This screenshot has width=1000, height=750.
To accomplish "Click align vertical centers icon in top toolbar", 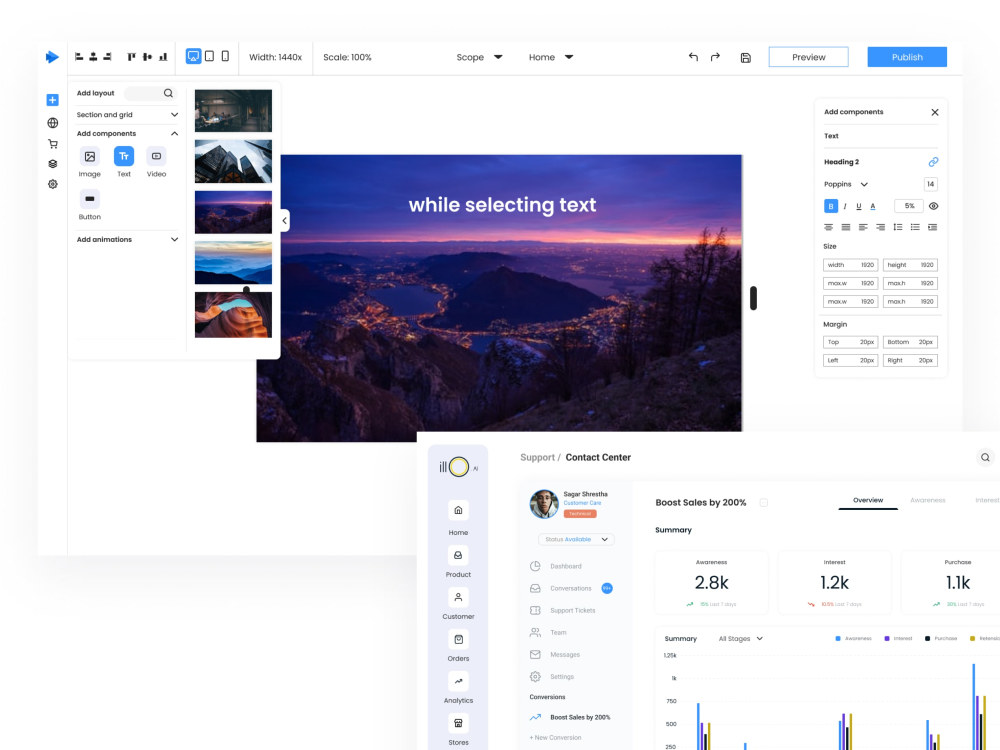I will 147,57.
